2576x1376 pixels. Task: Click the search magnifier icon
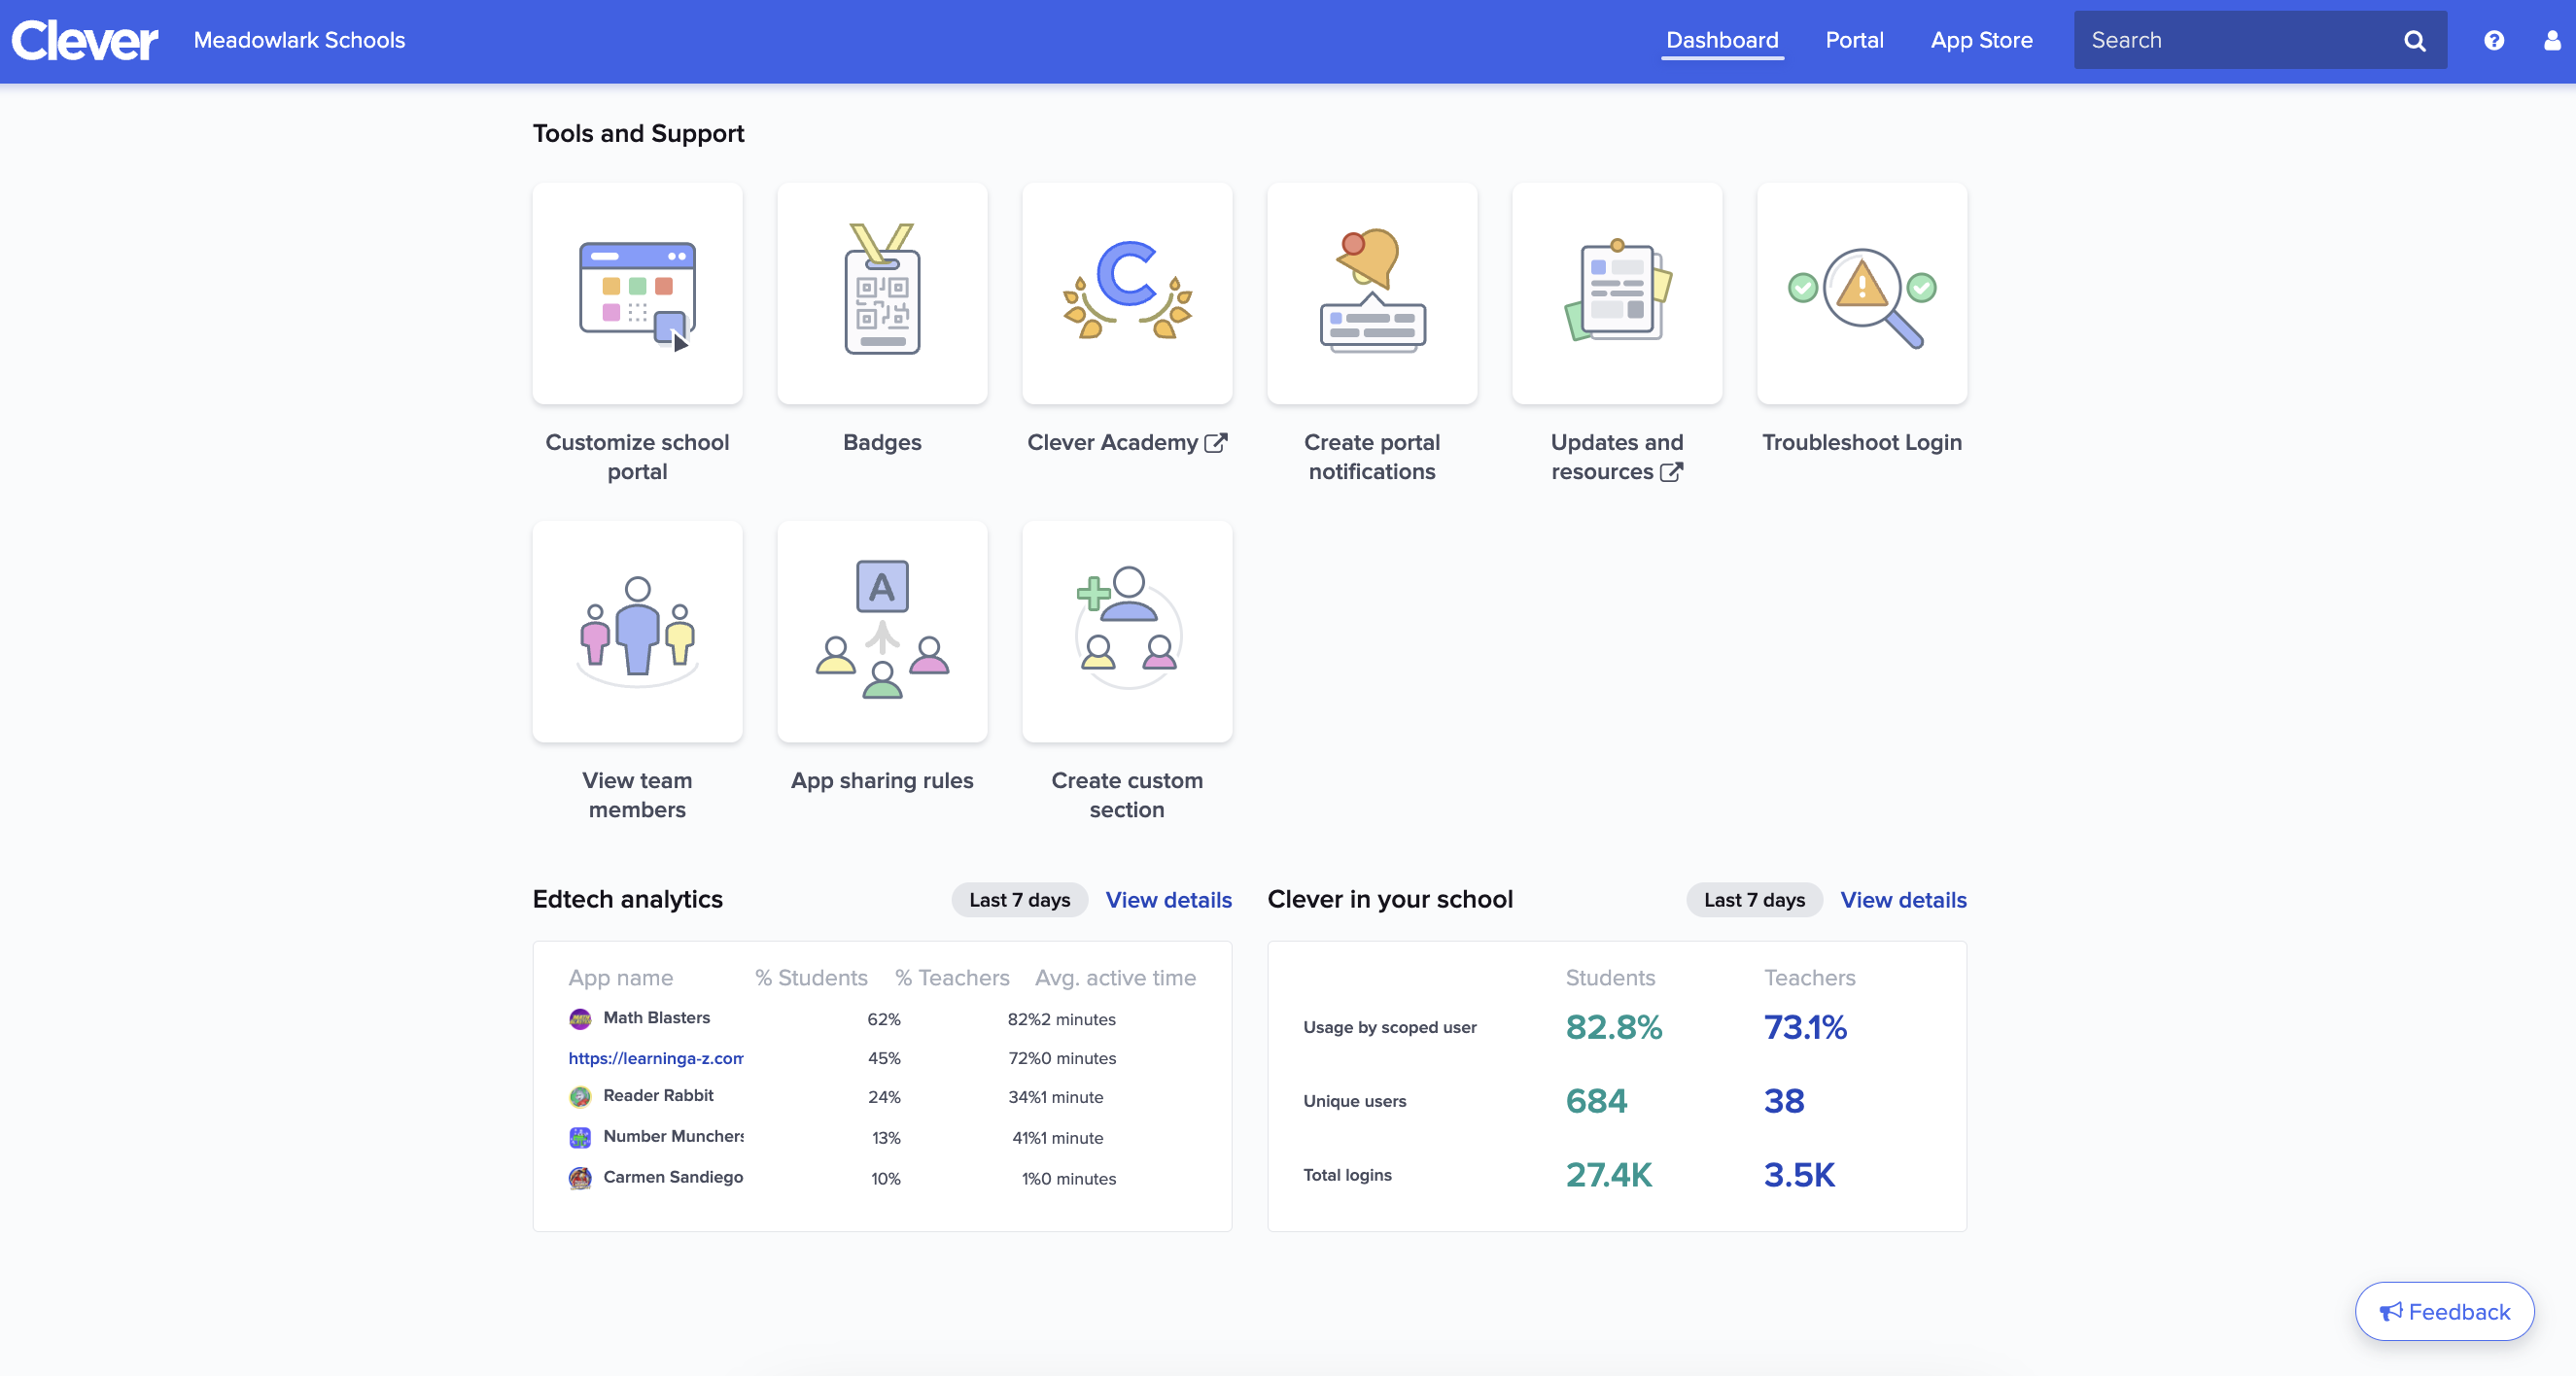tap(2414, 40)
